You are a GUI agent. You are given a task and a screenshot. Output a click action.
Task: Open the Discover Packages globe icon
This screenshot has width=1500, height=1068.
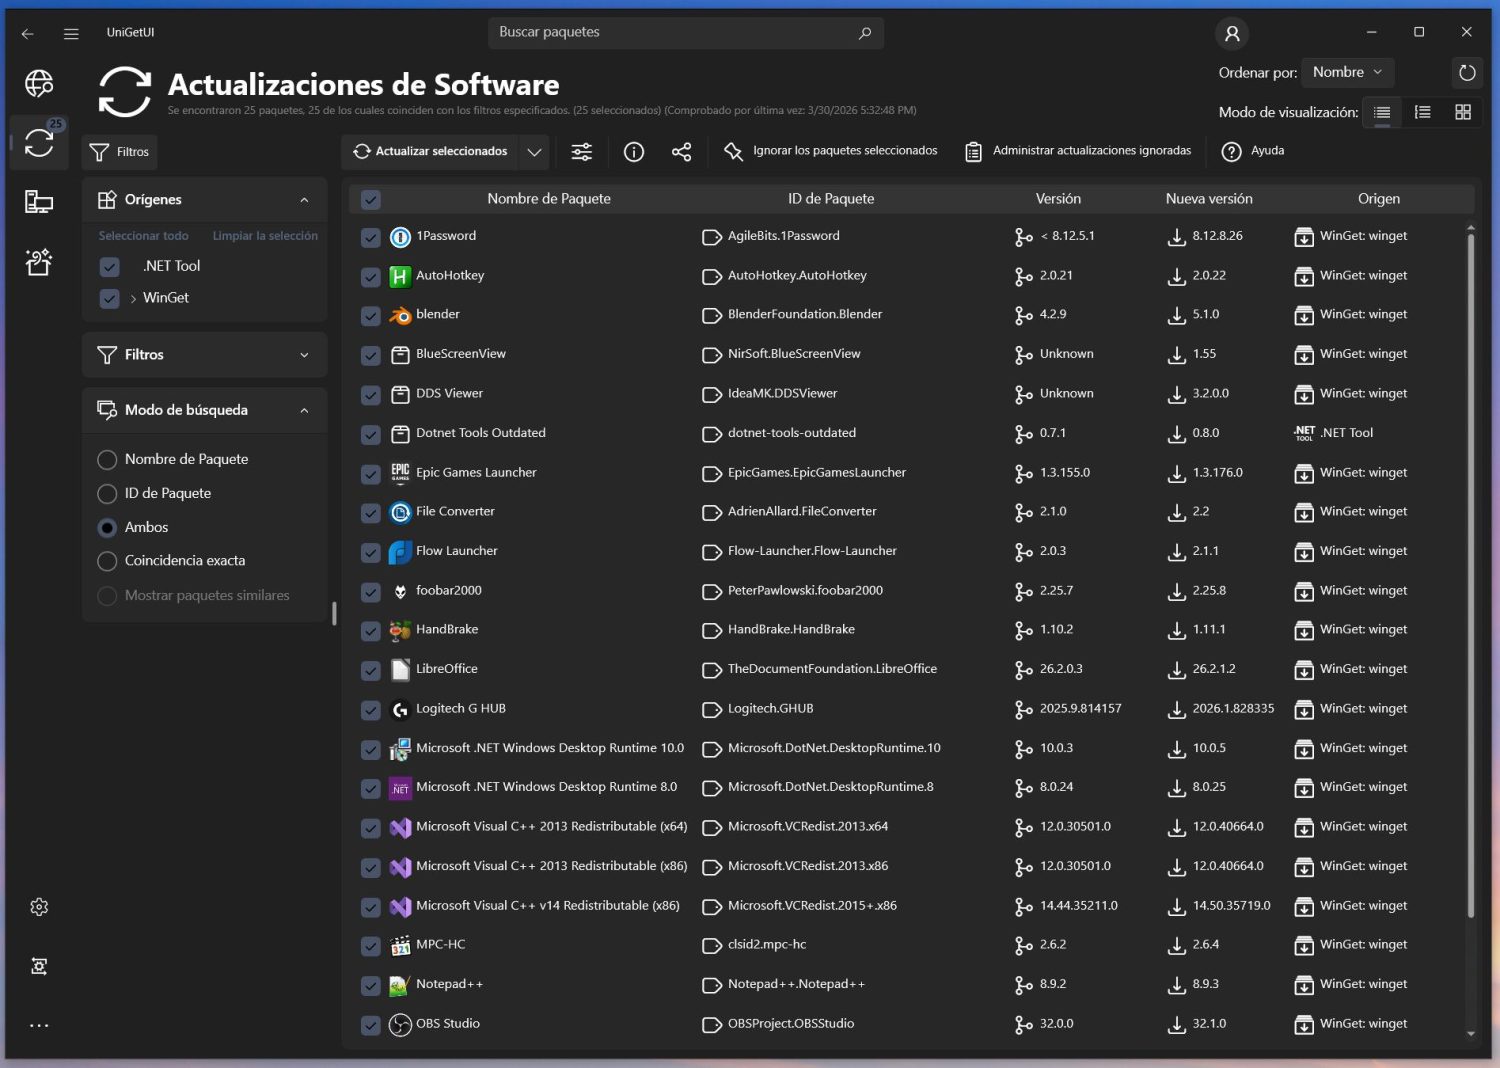click(x=39, y=84)
